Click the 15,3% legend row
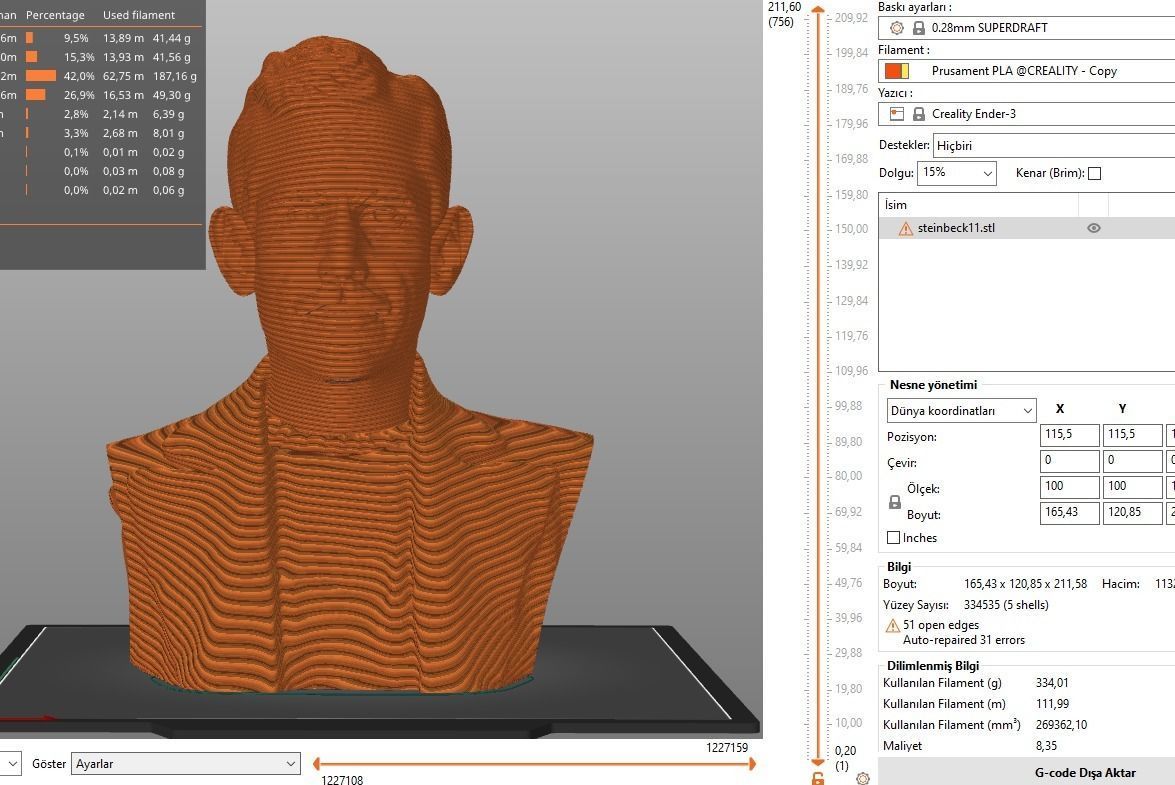 pos(101,57)
